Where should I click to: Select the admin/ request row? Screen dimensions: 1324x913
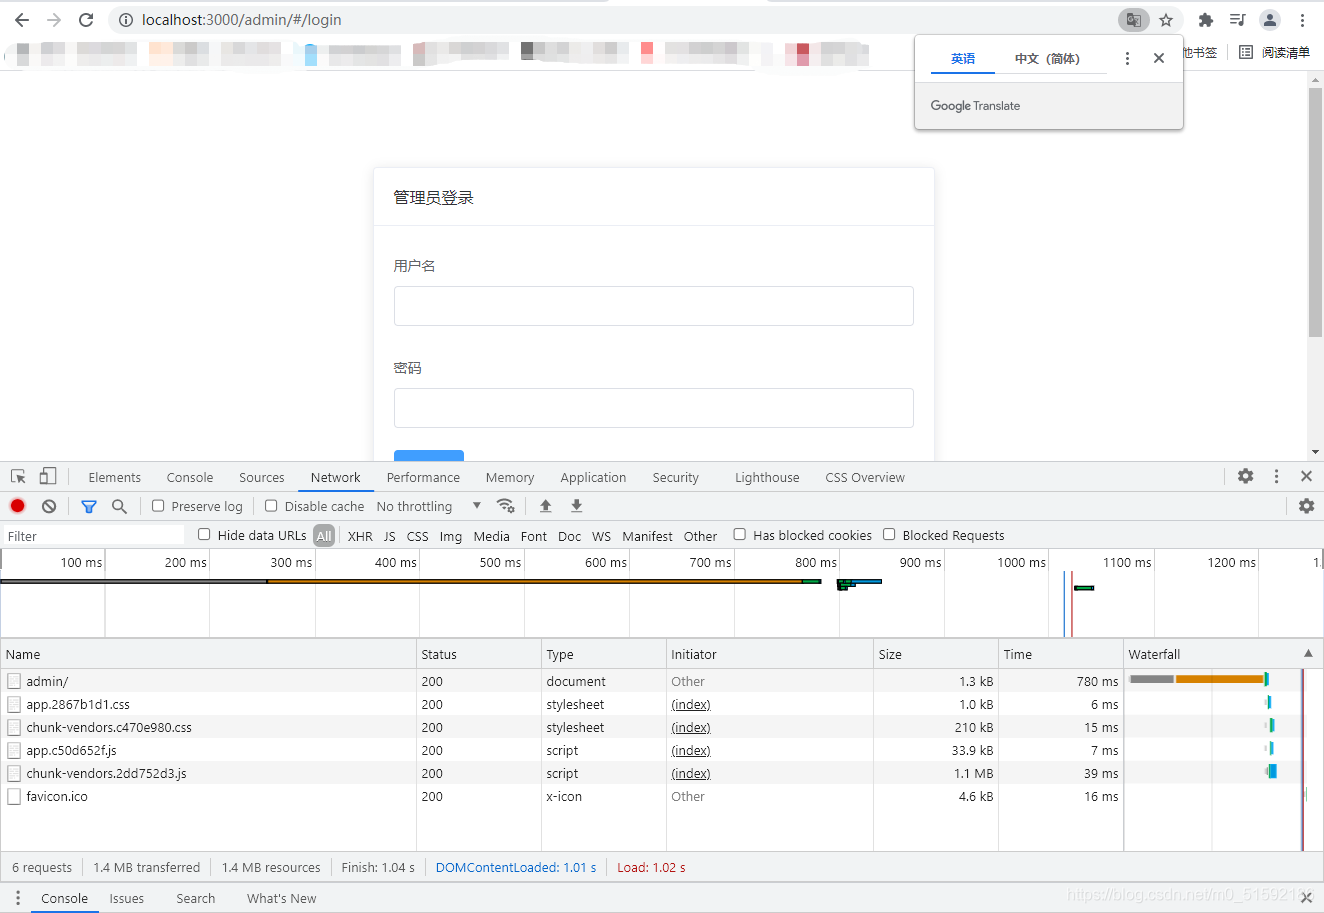tap(662, 681)
